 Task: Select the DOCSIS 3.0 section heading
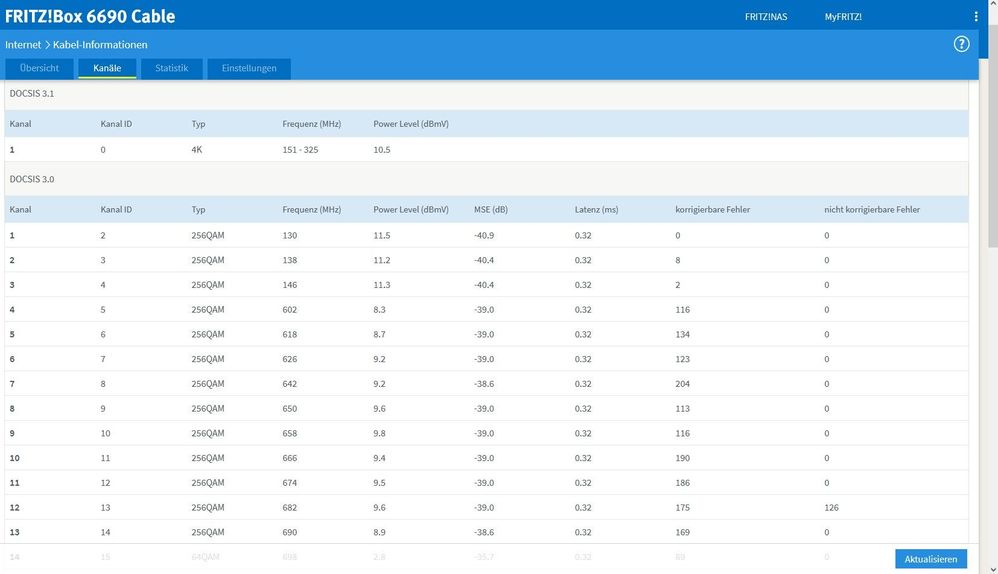click(32, 179)
